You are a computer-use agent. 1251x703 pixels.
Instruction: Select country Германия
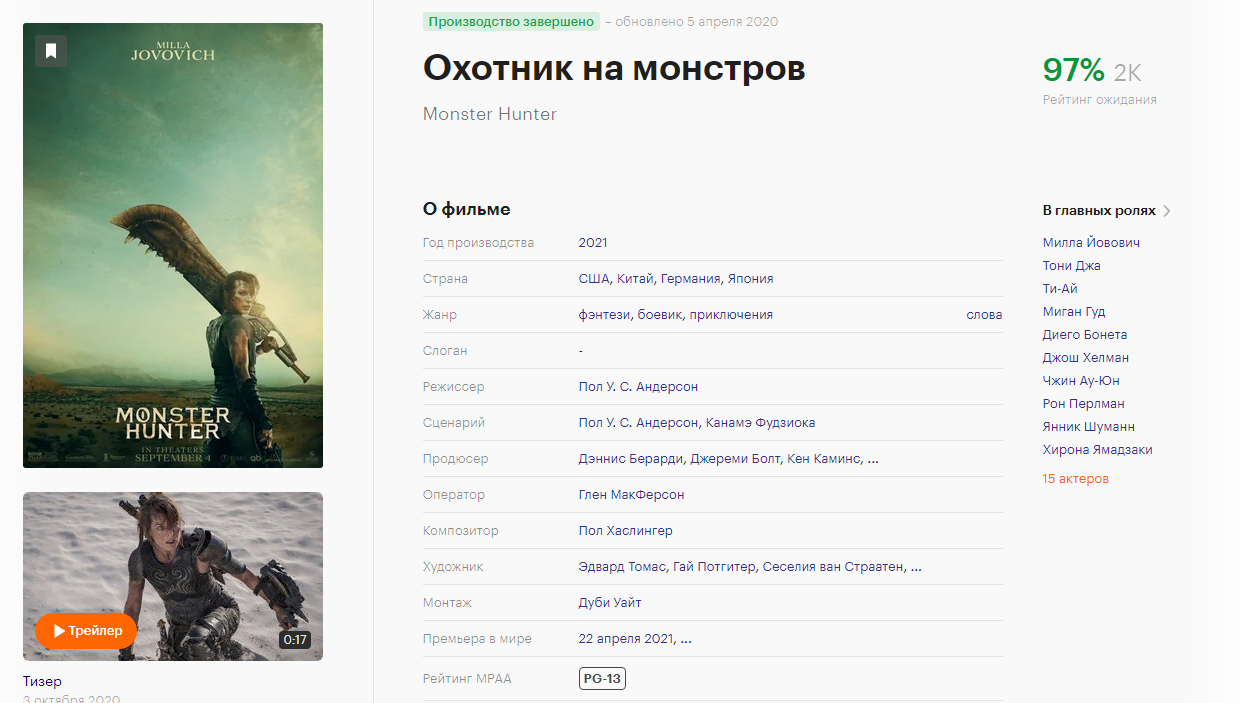(x=689, y=279)
